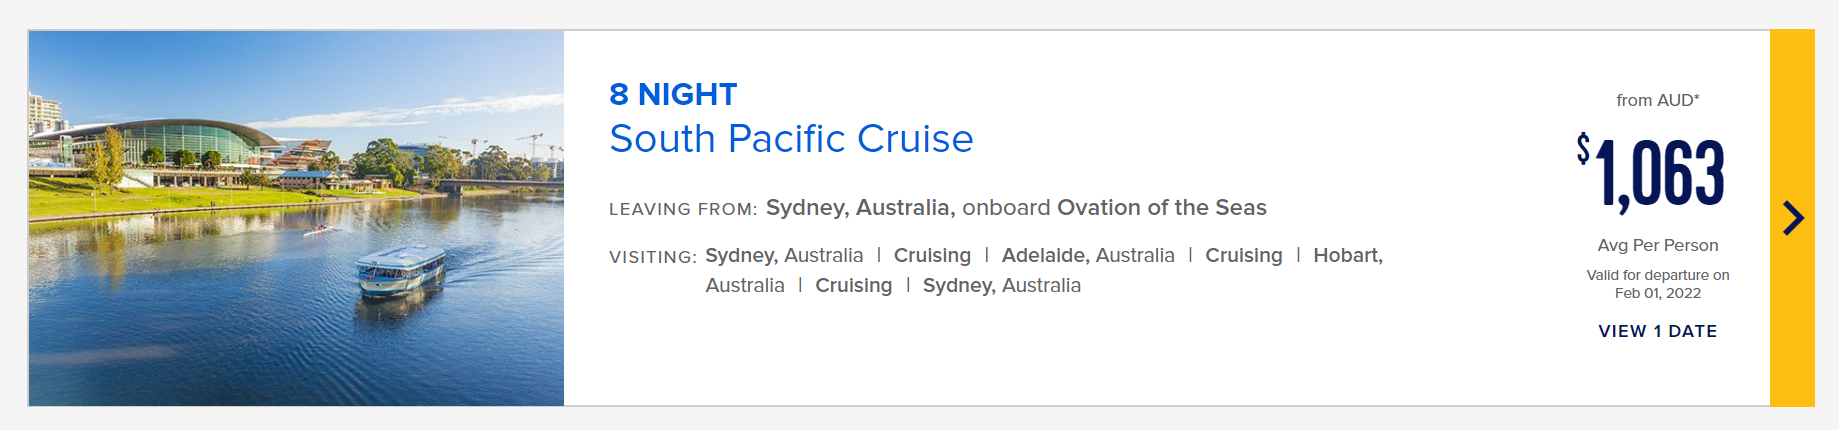Screen dimensions: 1839x430
Task: Click Sydney, Australia in the Leaving From line
Action: [x=858, y=207]
